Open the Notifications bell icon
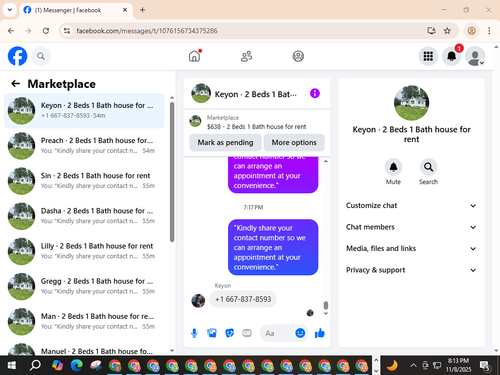Screen dimensions: 500x375 [451, 56]
